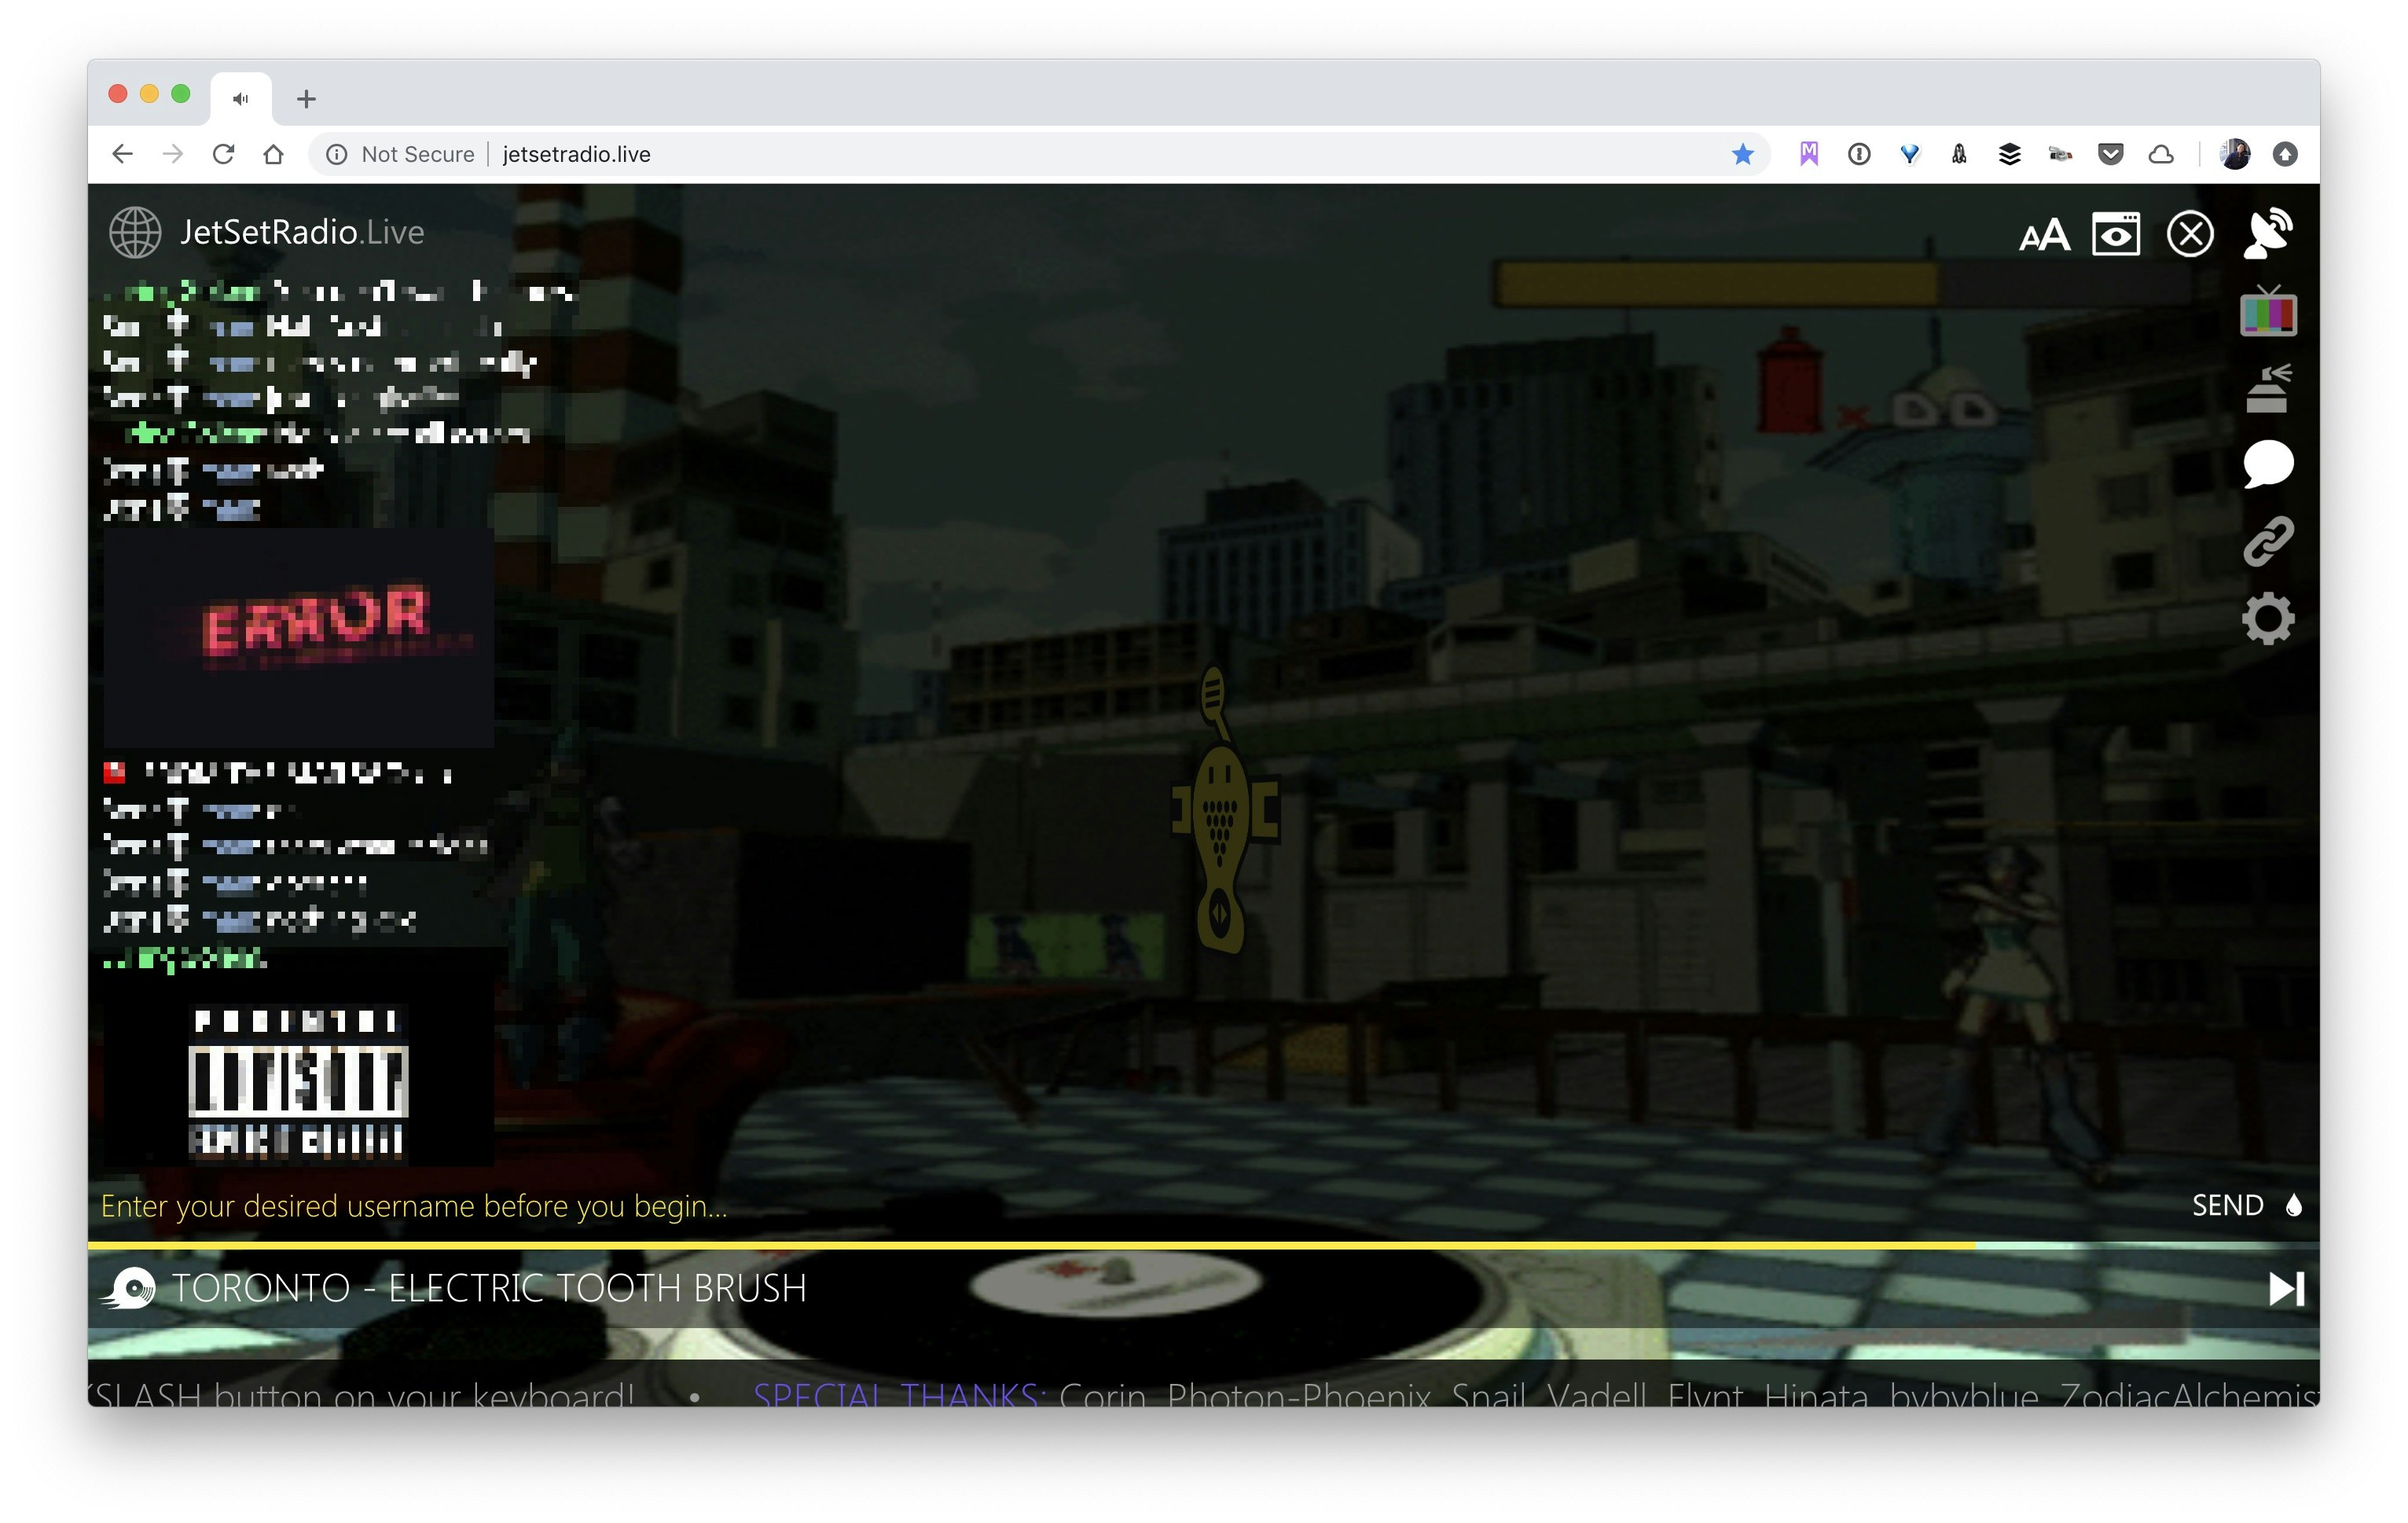Click the bookmark star in address bar
The height and width of the screenshot is (1523, 2408).
[1742, 154]
